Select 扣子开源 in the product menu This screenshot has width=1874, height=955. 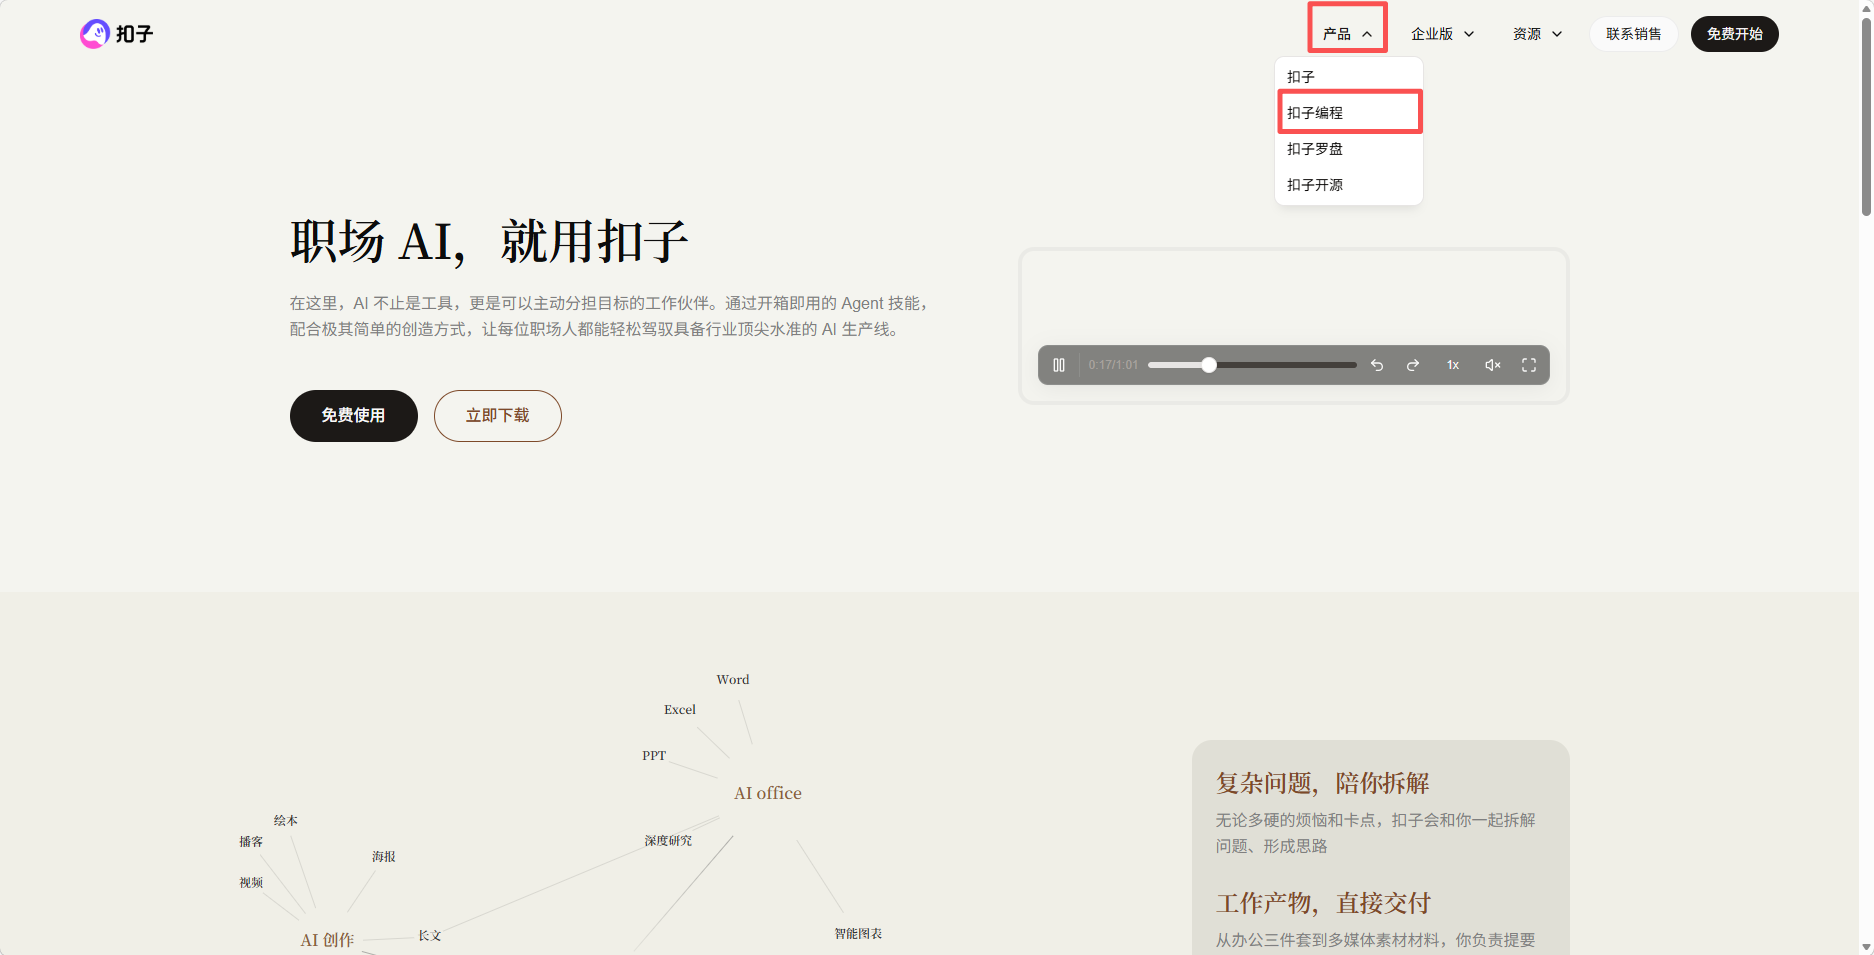point(1349,185)
